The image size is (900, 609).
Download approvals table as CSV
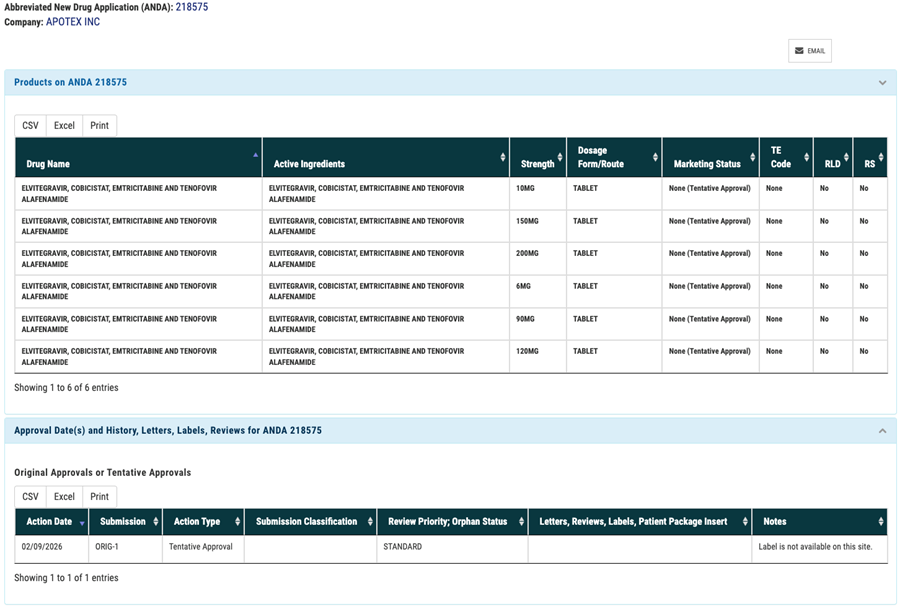click(31, 497)
